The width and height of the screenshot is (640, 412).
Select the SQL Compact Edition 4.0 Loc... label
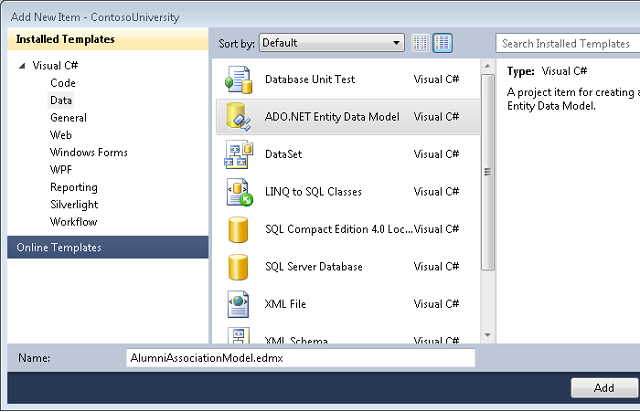(339, 229)
